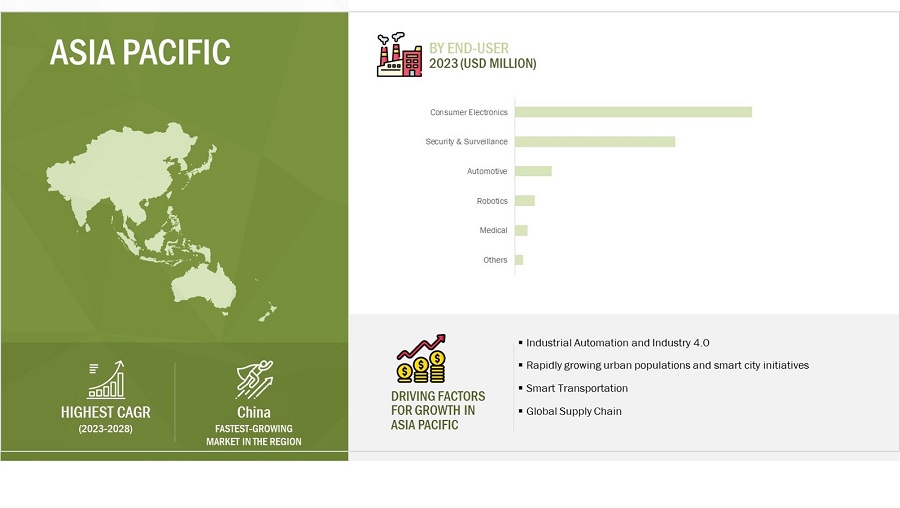Select the Smart Transportation bullet item
Image resolution: width=900 pixels, height=508 pixels.
[577, 388]
